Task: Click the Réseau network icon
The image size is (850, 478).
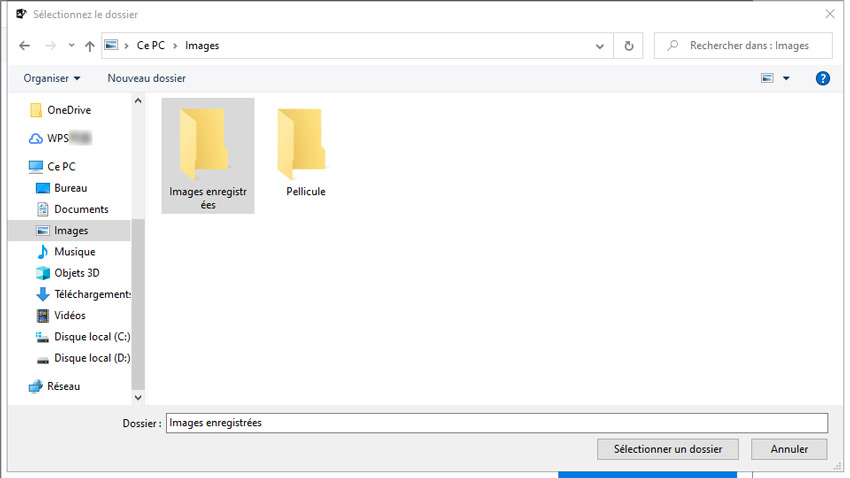Action: click(x=36, y=386)
